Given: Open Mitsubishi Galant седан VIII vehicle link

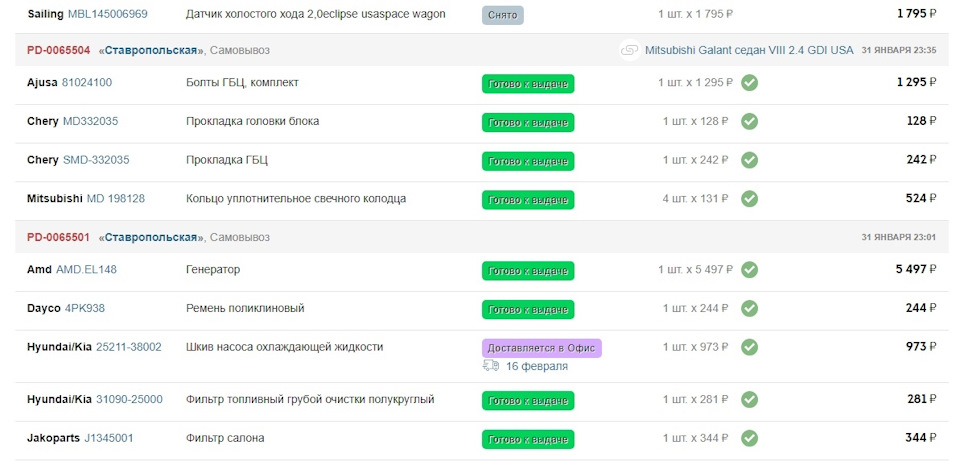Looking at the screenshot, I should [749, 50].
